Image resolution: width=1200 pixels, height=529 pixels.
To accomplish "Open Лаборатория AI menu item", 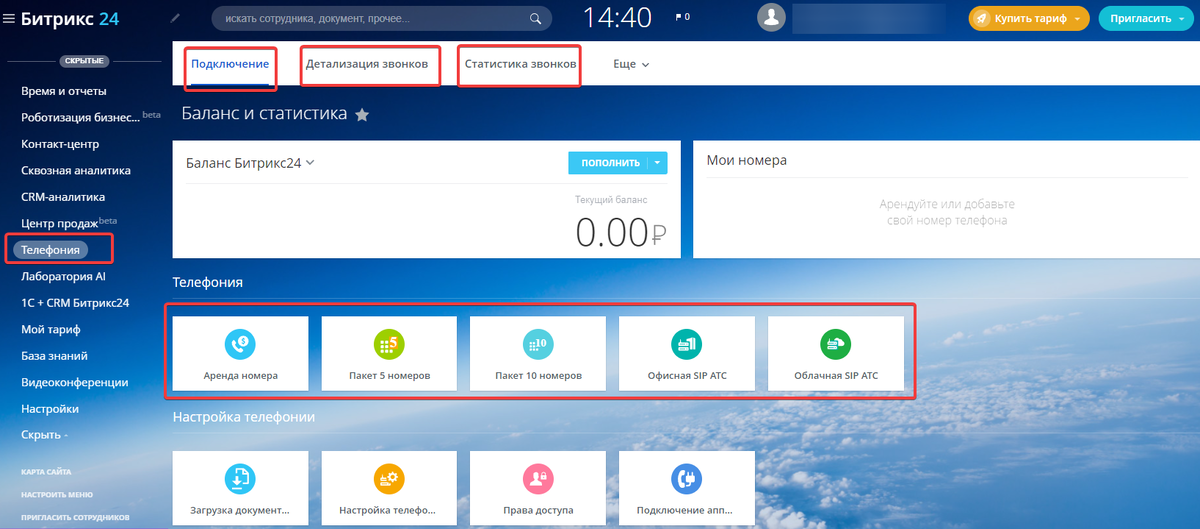I will point(63,276).
